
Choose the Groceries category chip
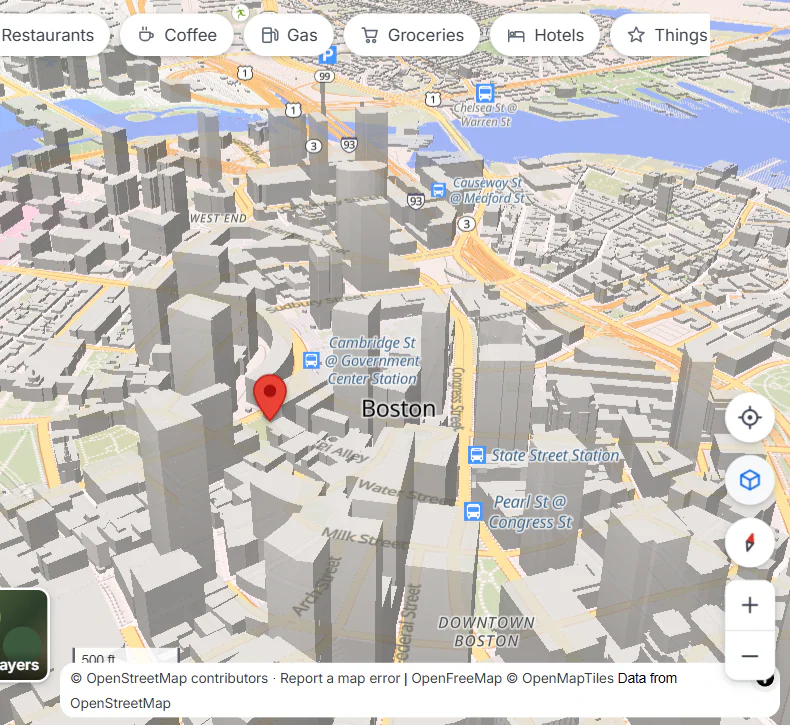point(412,35)
